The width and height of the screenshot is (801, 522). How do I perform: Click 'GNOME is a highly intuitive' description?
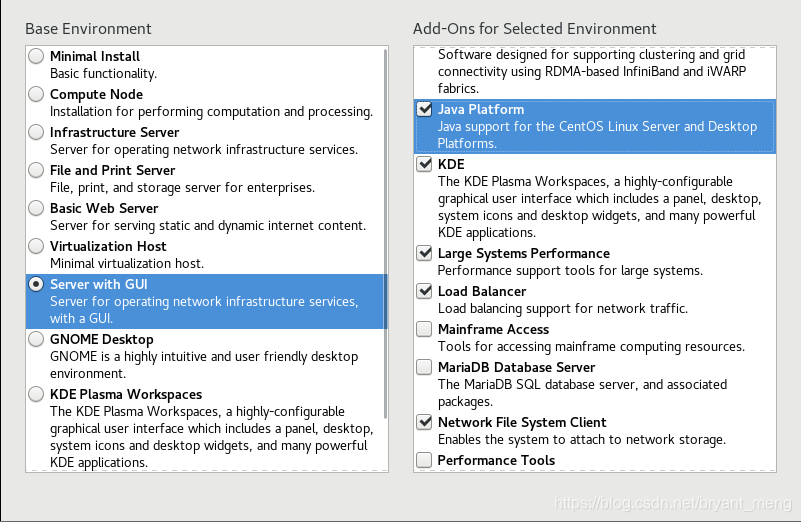click(x=204, y=365)
